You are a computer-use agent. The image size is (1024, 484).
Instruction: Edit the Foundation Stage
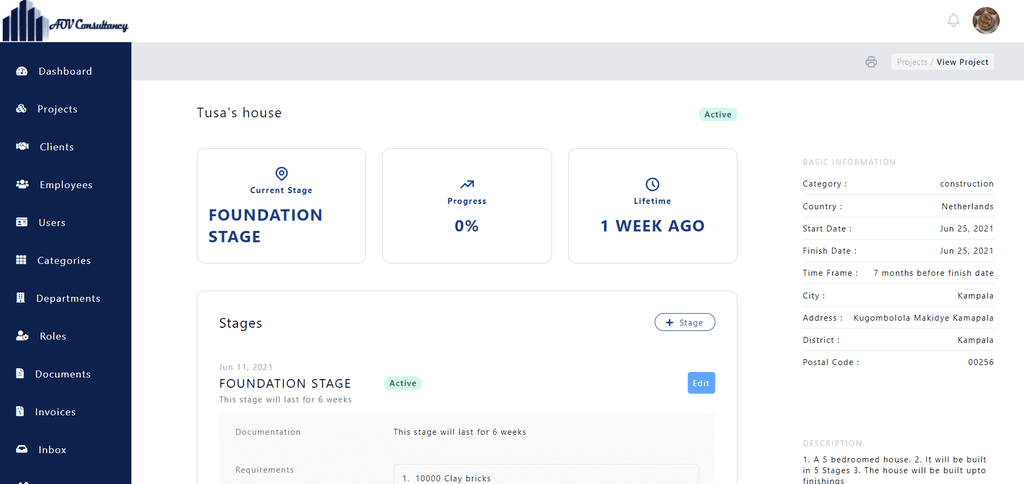click(x=701, y=383)
